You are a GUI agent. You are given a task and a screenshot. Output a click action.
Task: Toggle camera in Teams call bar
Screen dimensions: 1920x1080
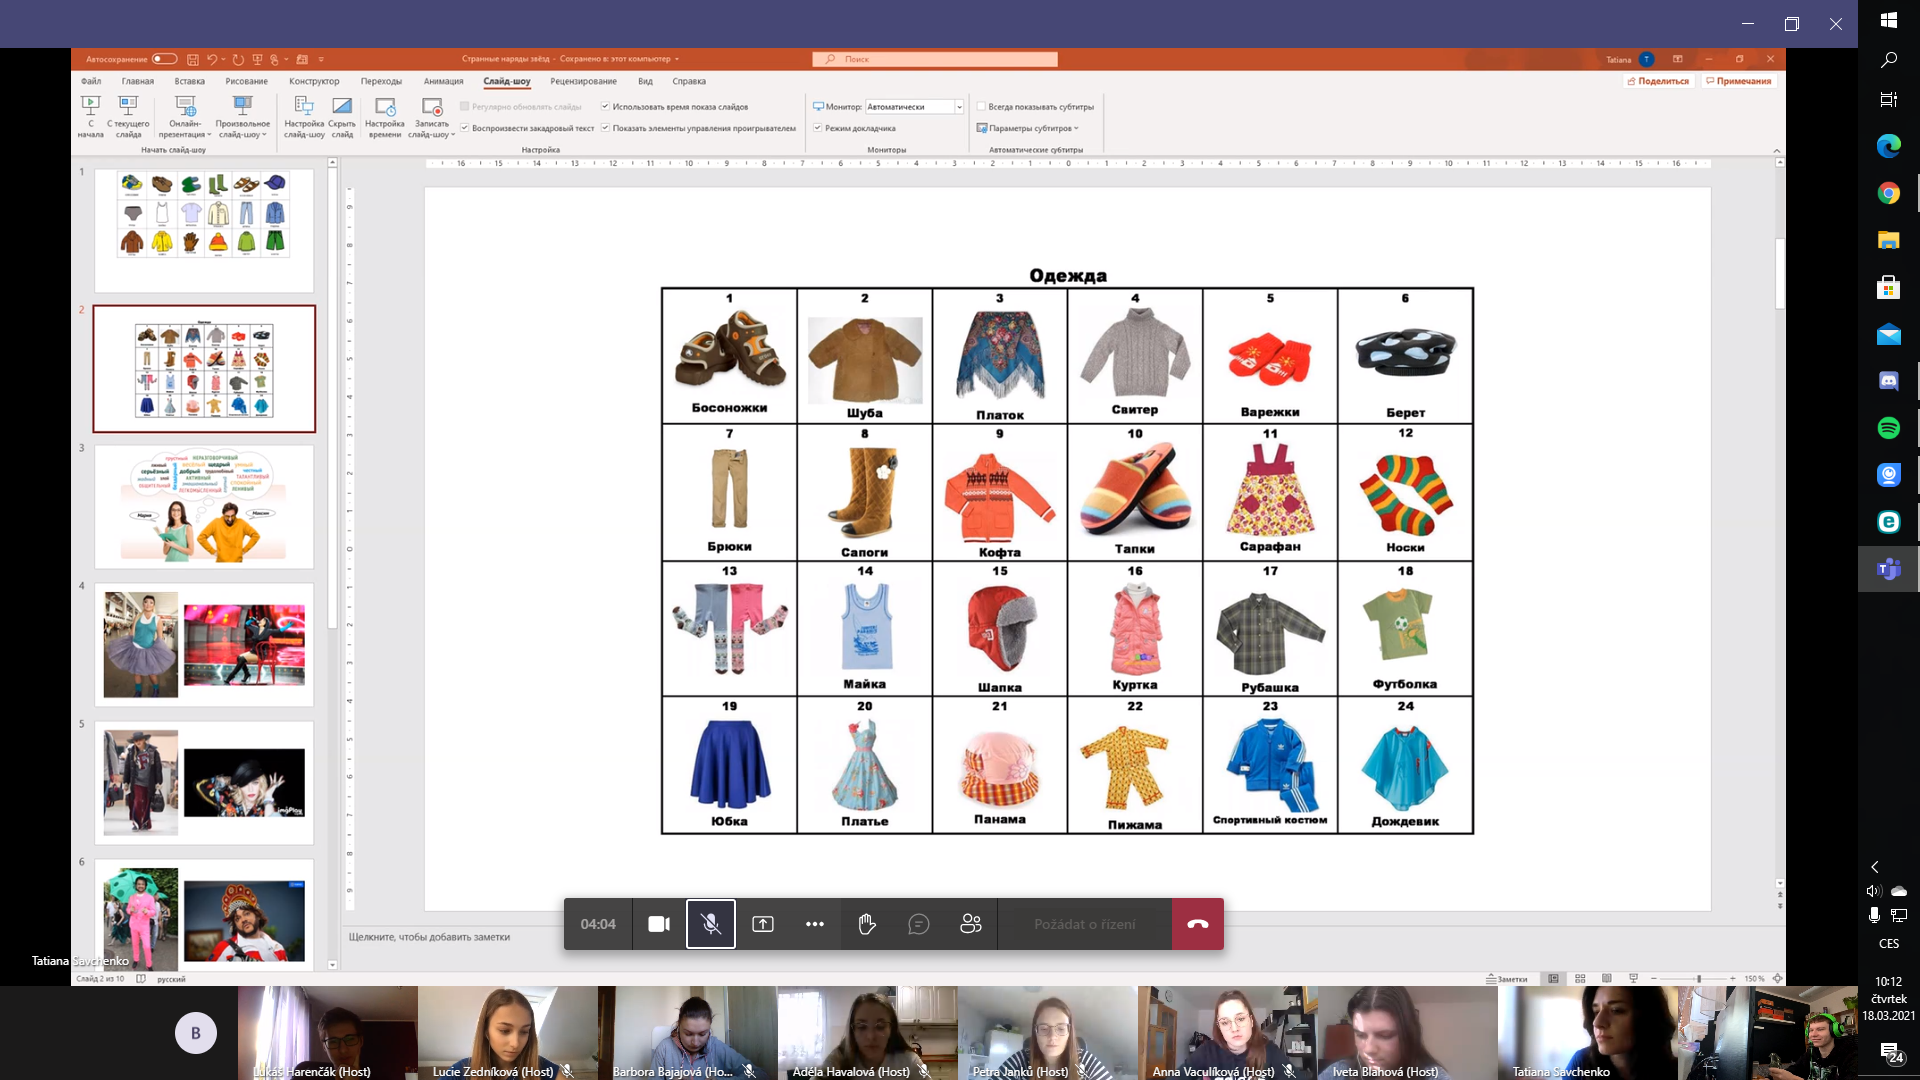click(659, 924)
